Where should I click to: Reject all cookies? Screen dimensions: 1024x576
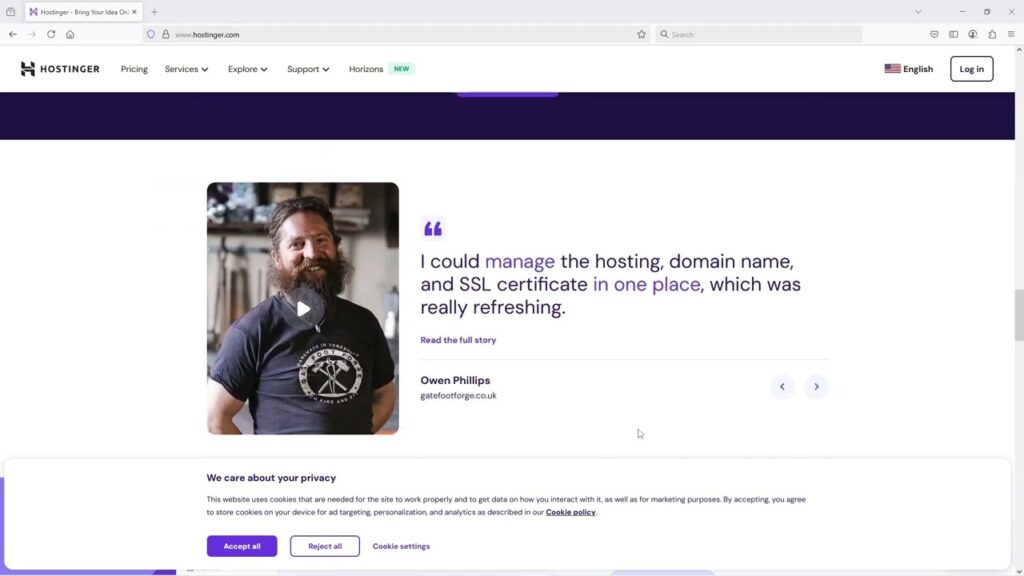click(325, 546)
